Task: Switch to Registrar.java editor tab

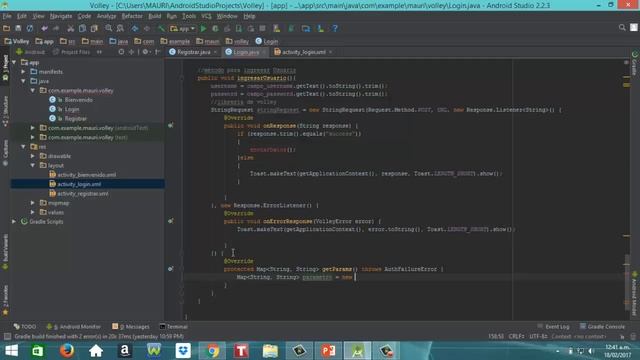Action: 193,52
